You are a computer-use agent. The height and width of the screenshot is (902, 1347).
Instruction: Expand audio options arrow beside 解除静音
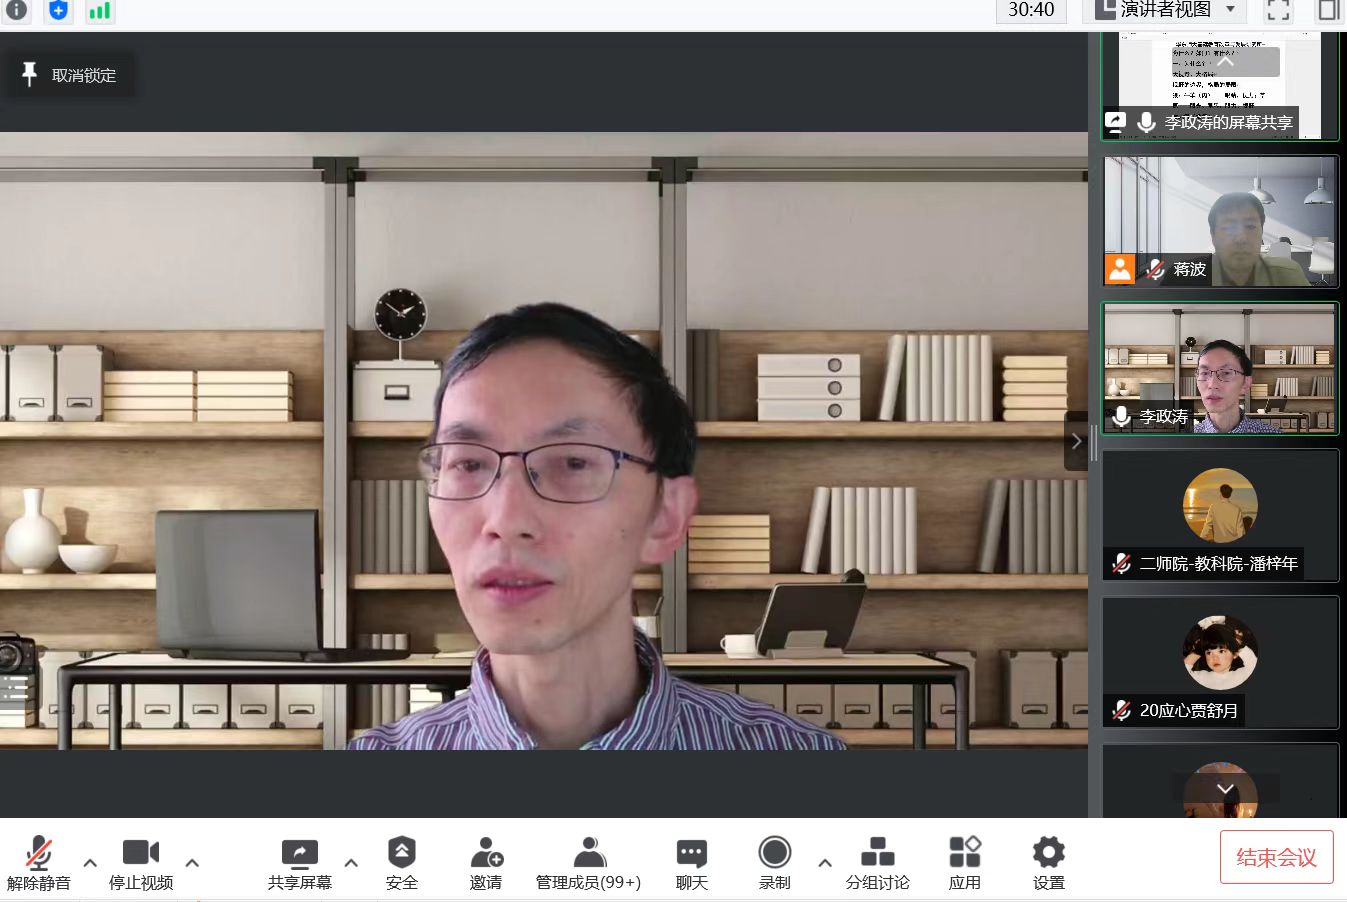pos(90,862)
